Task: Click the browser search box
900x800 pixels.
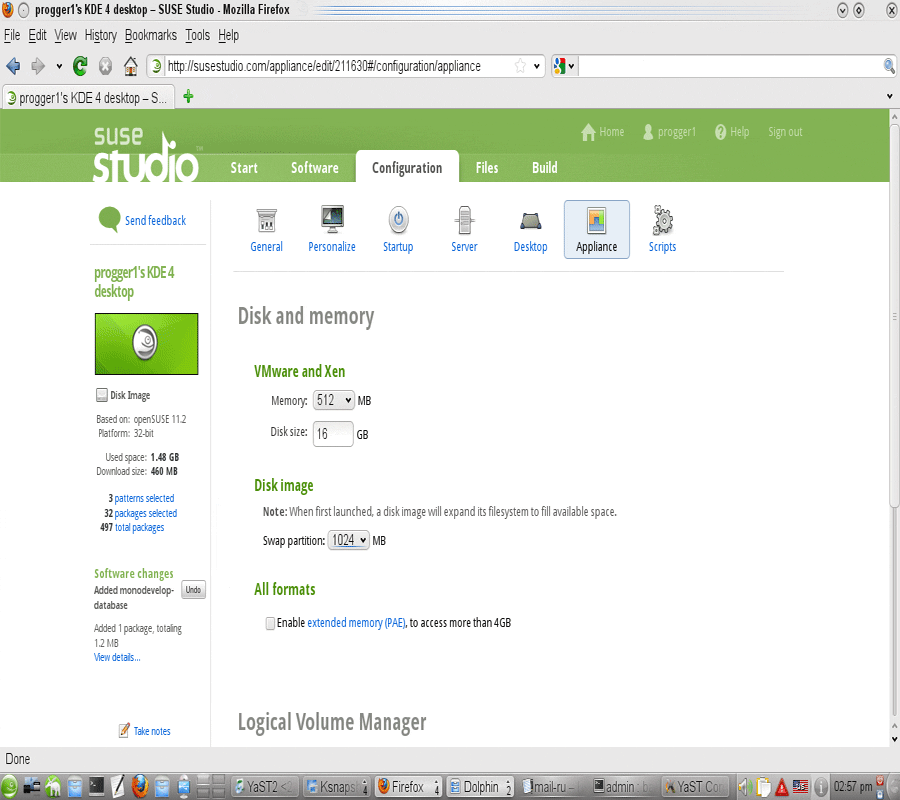Action: pyautogui.click(x=730, y=66)
